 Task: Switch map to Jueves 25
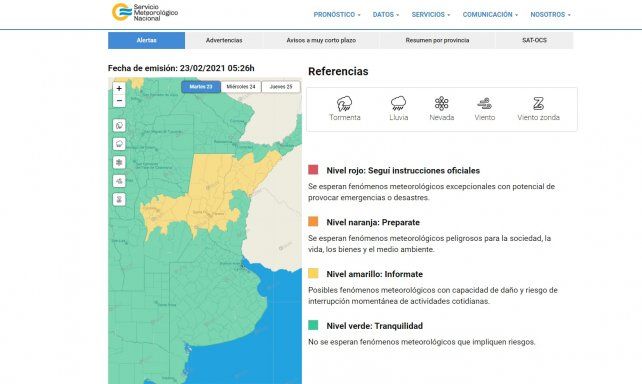[x=281, y=87]
